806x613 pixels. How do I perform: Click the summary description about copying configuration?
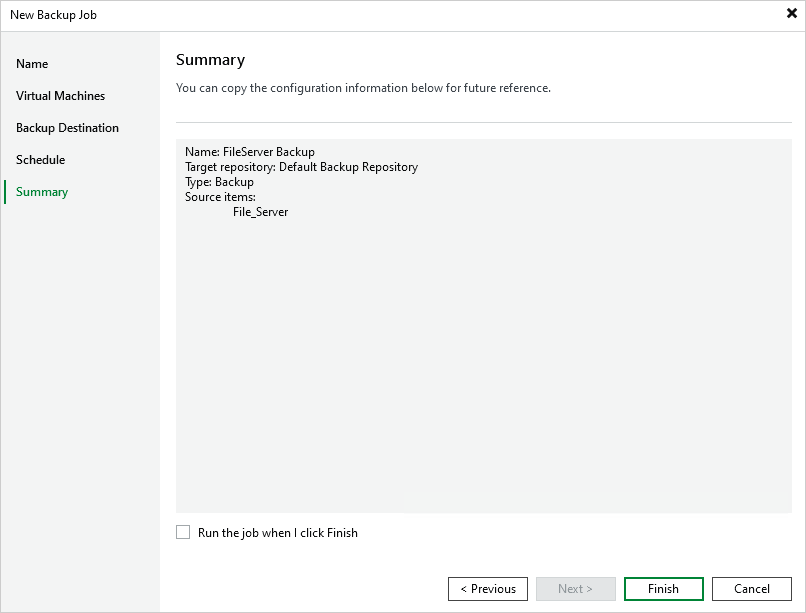coord(362,88)
